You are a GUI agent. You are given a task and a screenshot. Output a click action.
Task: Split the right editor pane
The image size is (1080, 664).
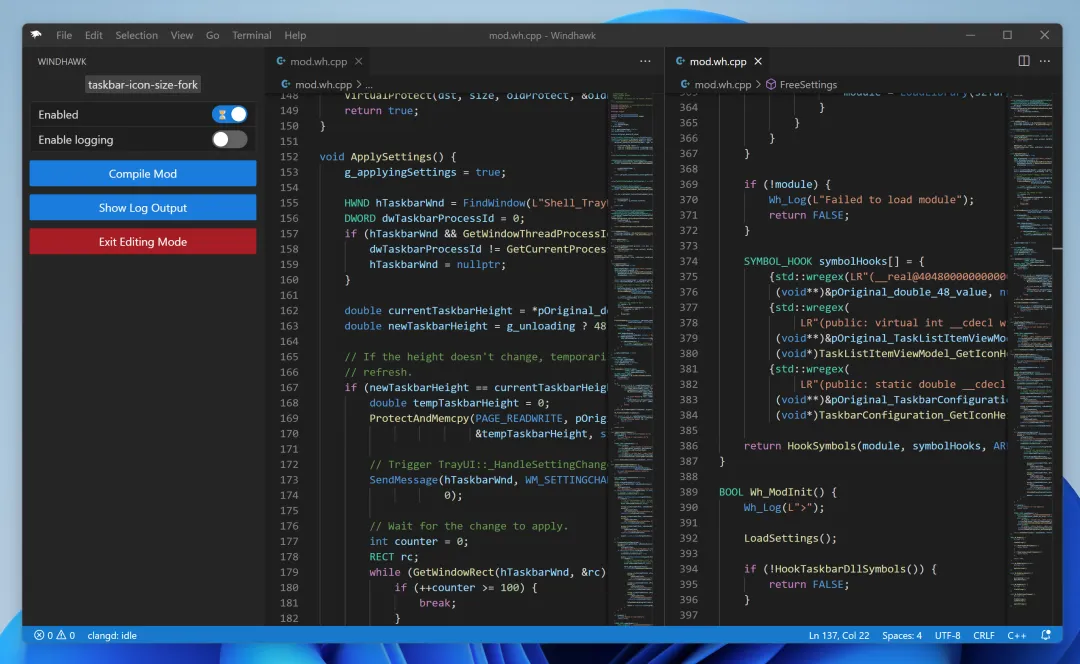1024,61
